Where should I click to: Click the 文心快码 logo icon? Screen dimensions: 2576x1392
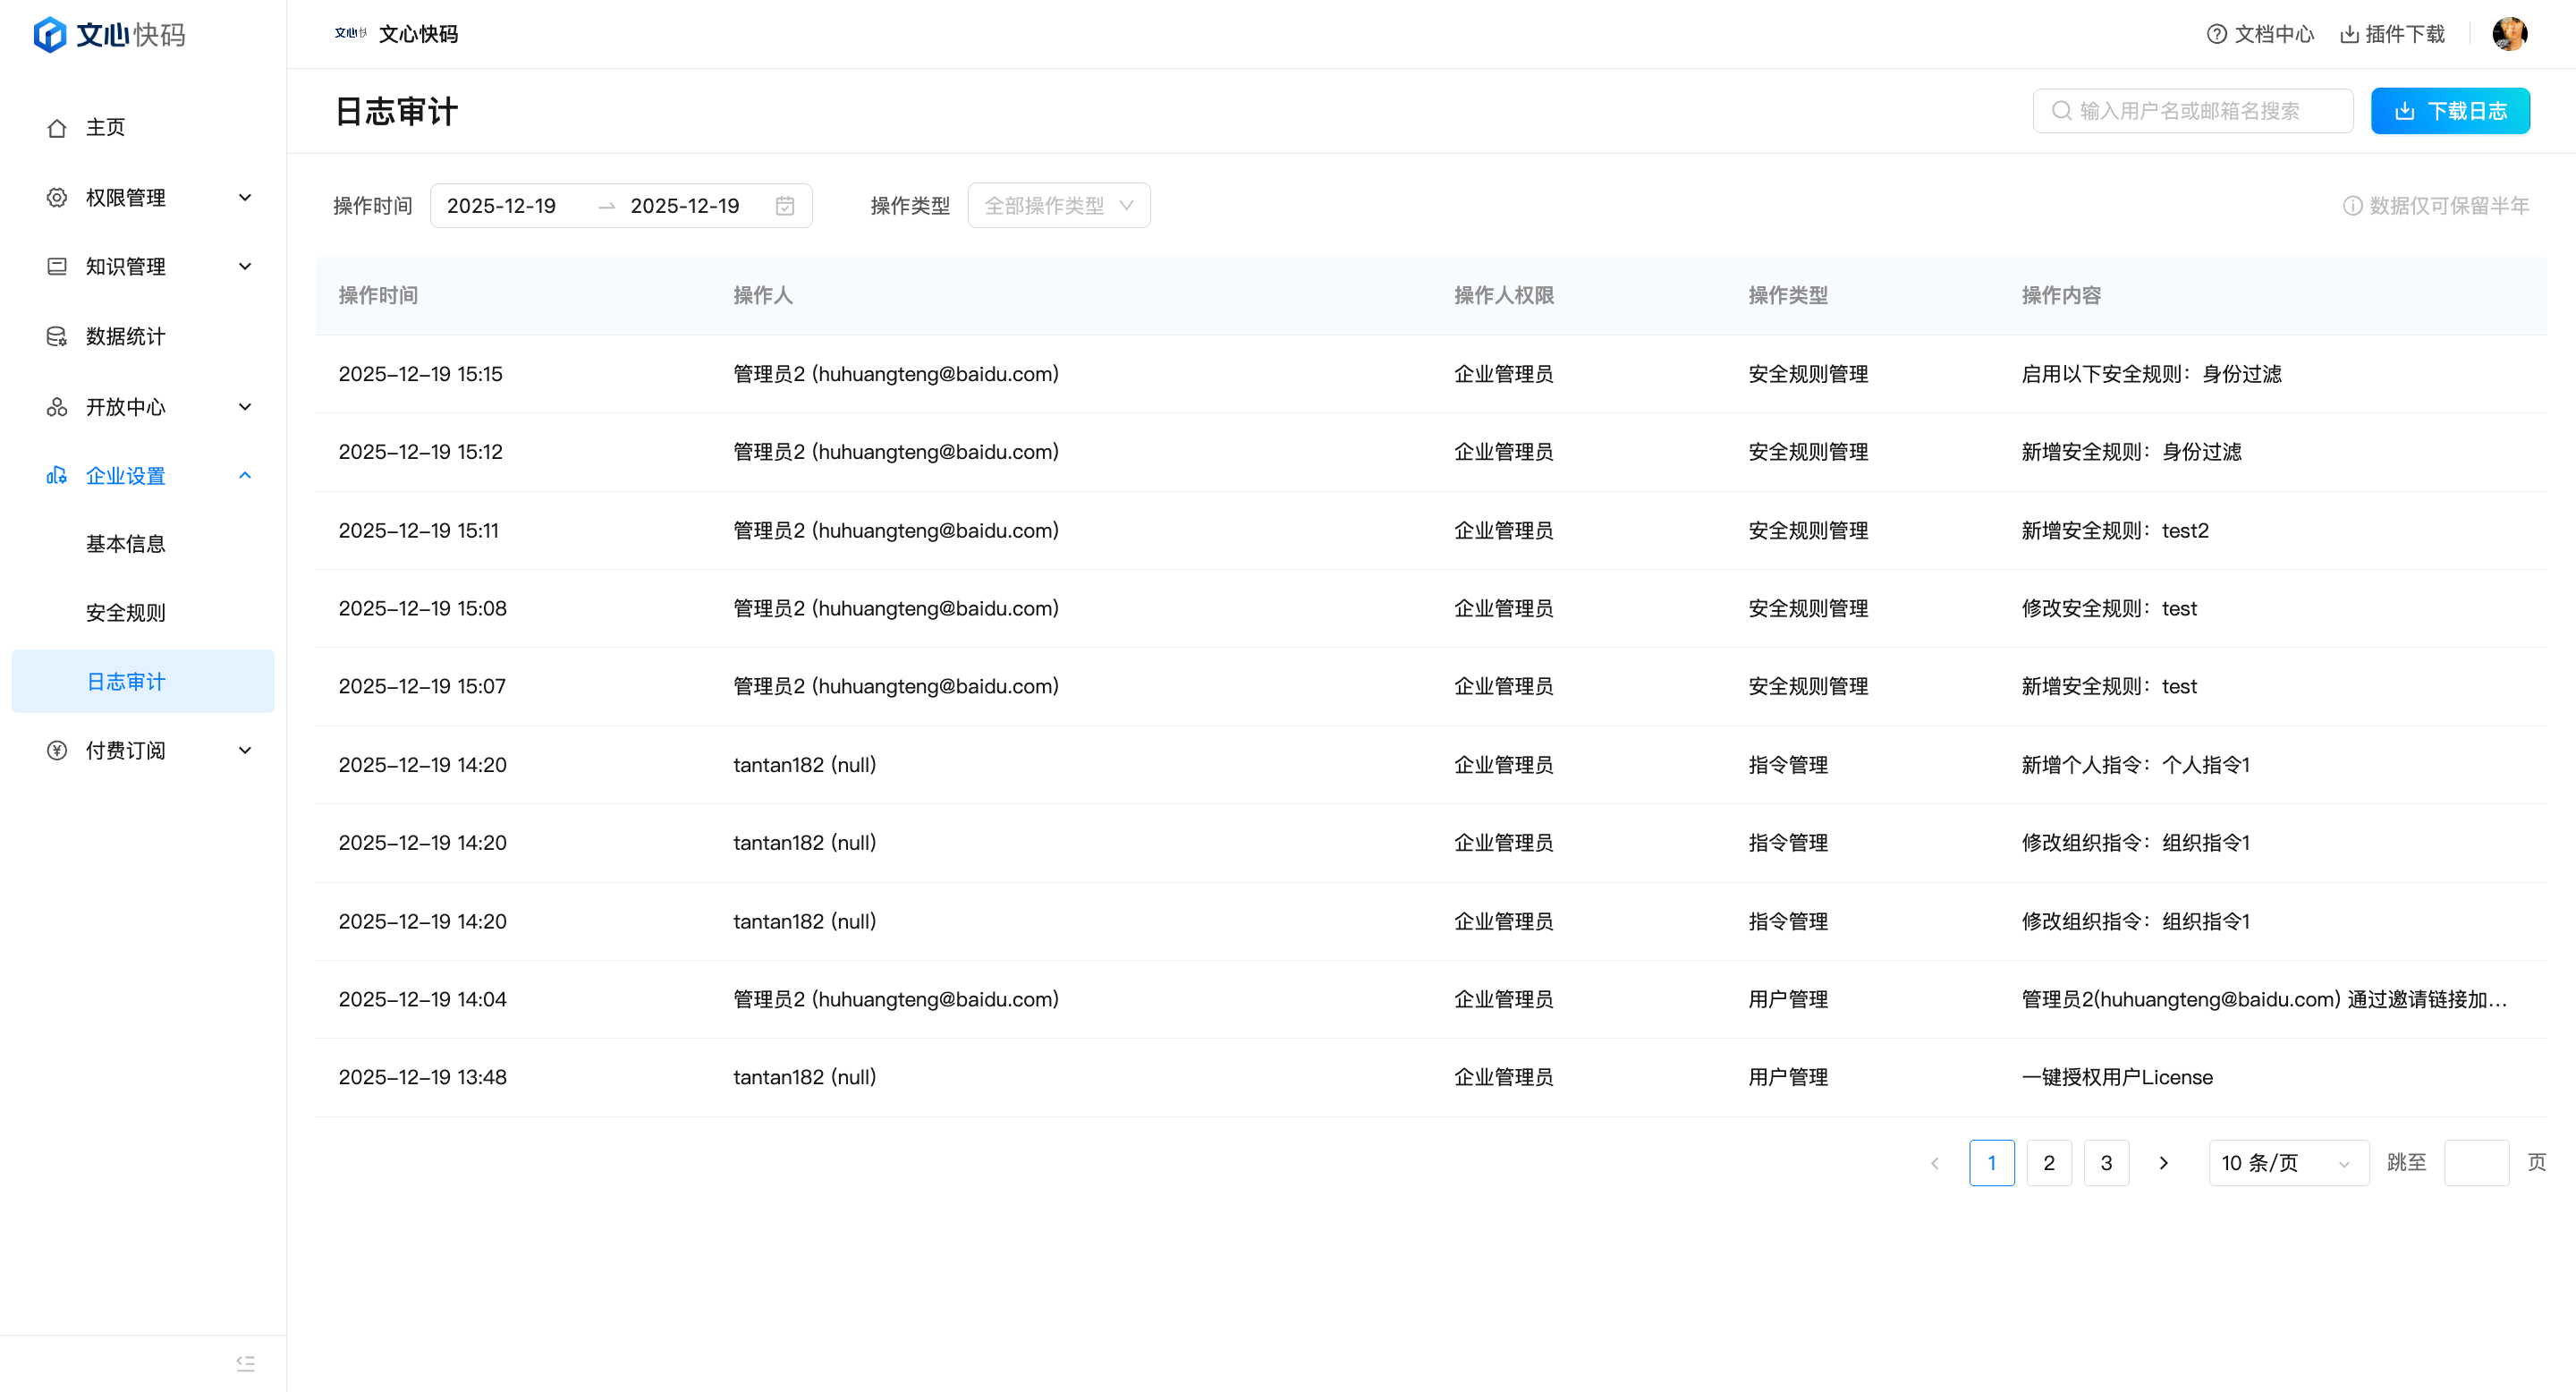pos(50,34)
